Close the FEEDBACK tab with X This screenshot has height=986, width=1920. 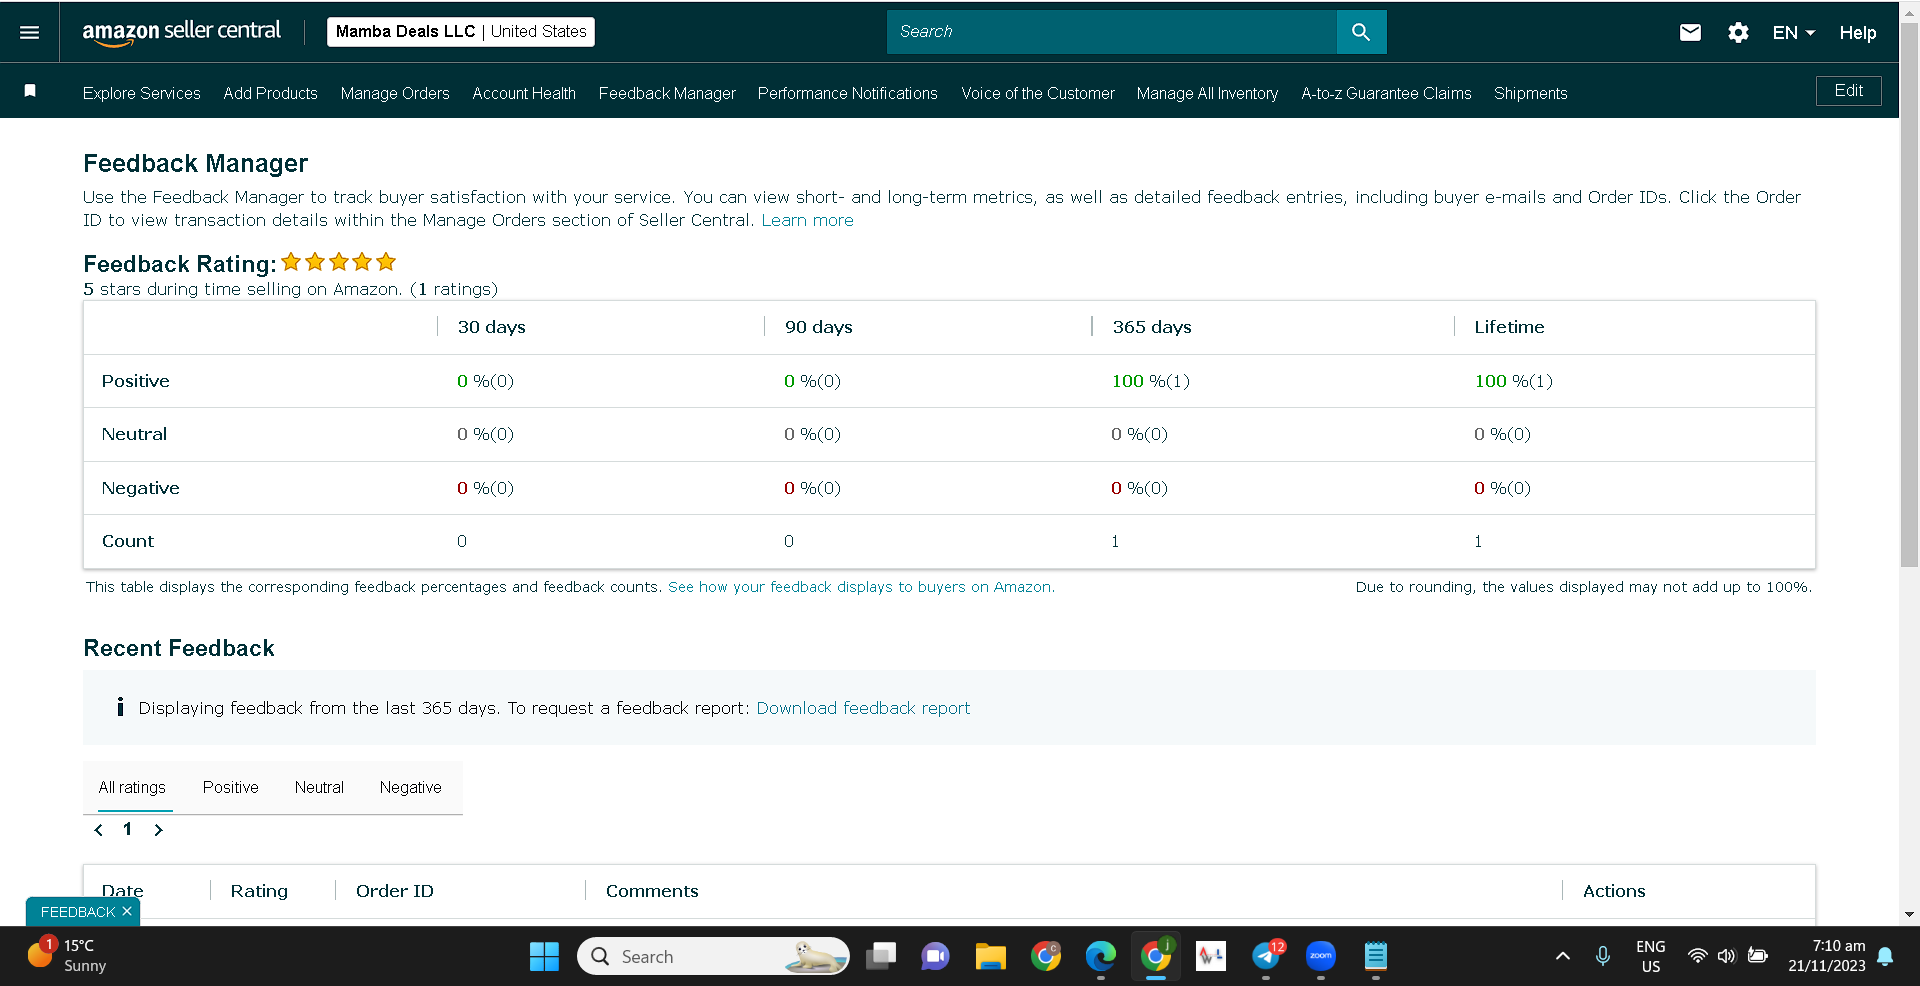[127, 911]
